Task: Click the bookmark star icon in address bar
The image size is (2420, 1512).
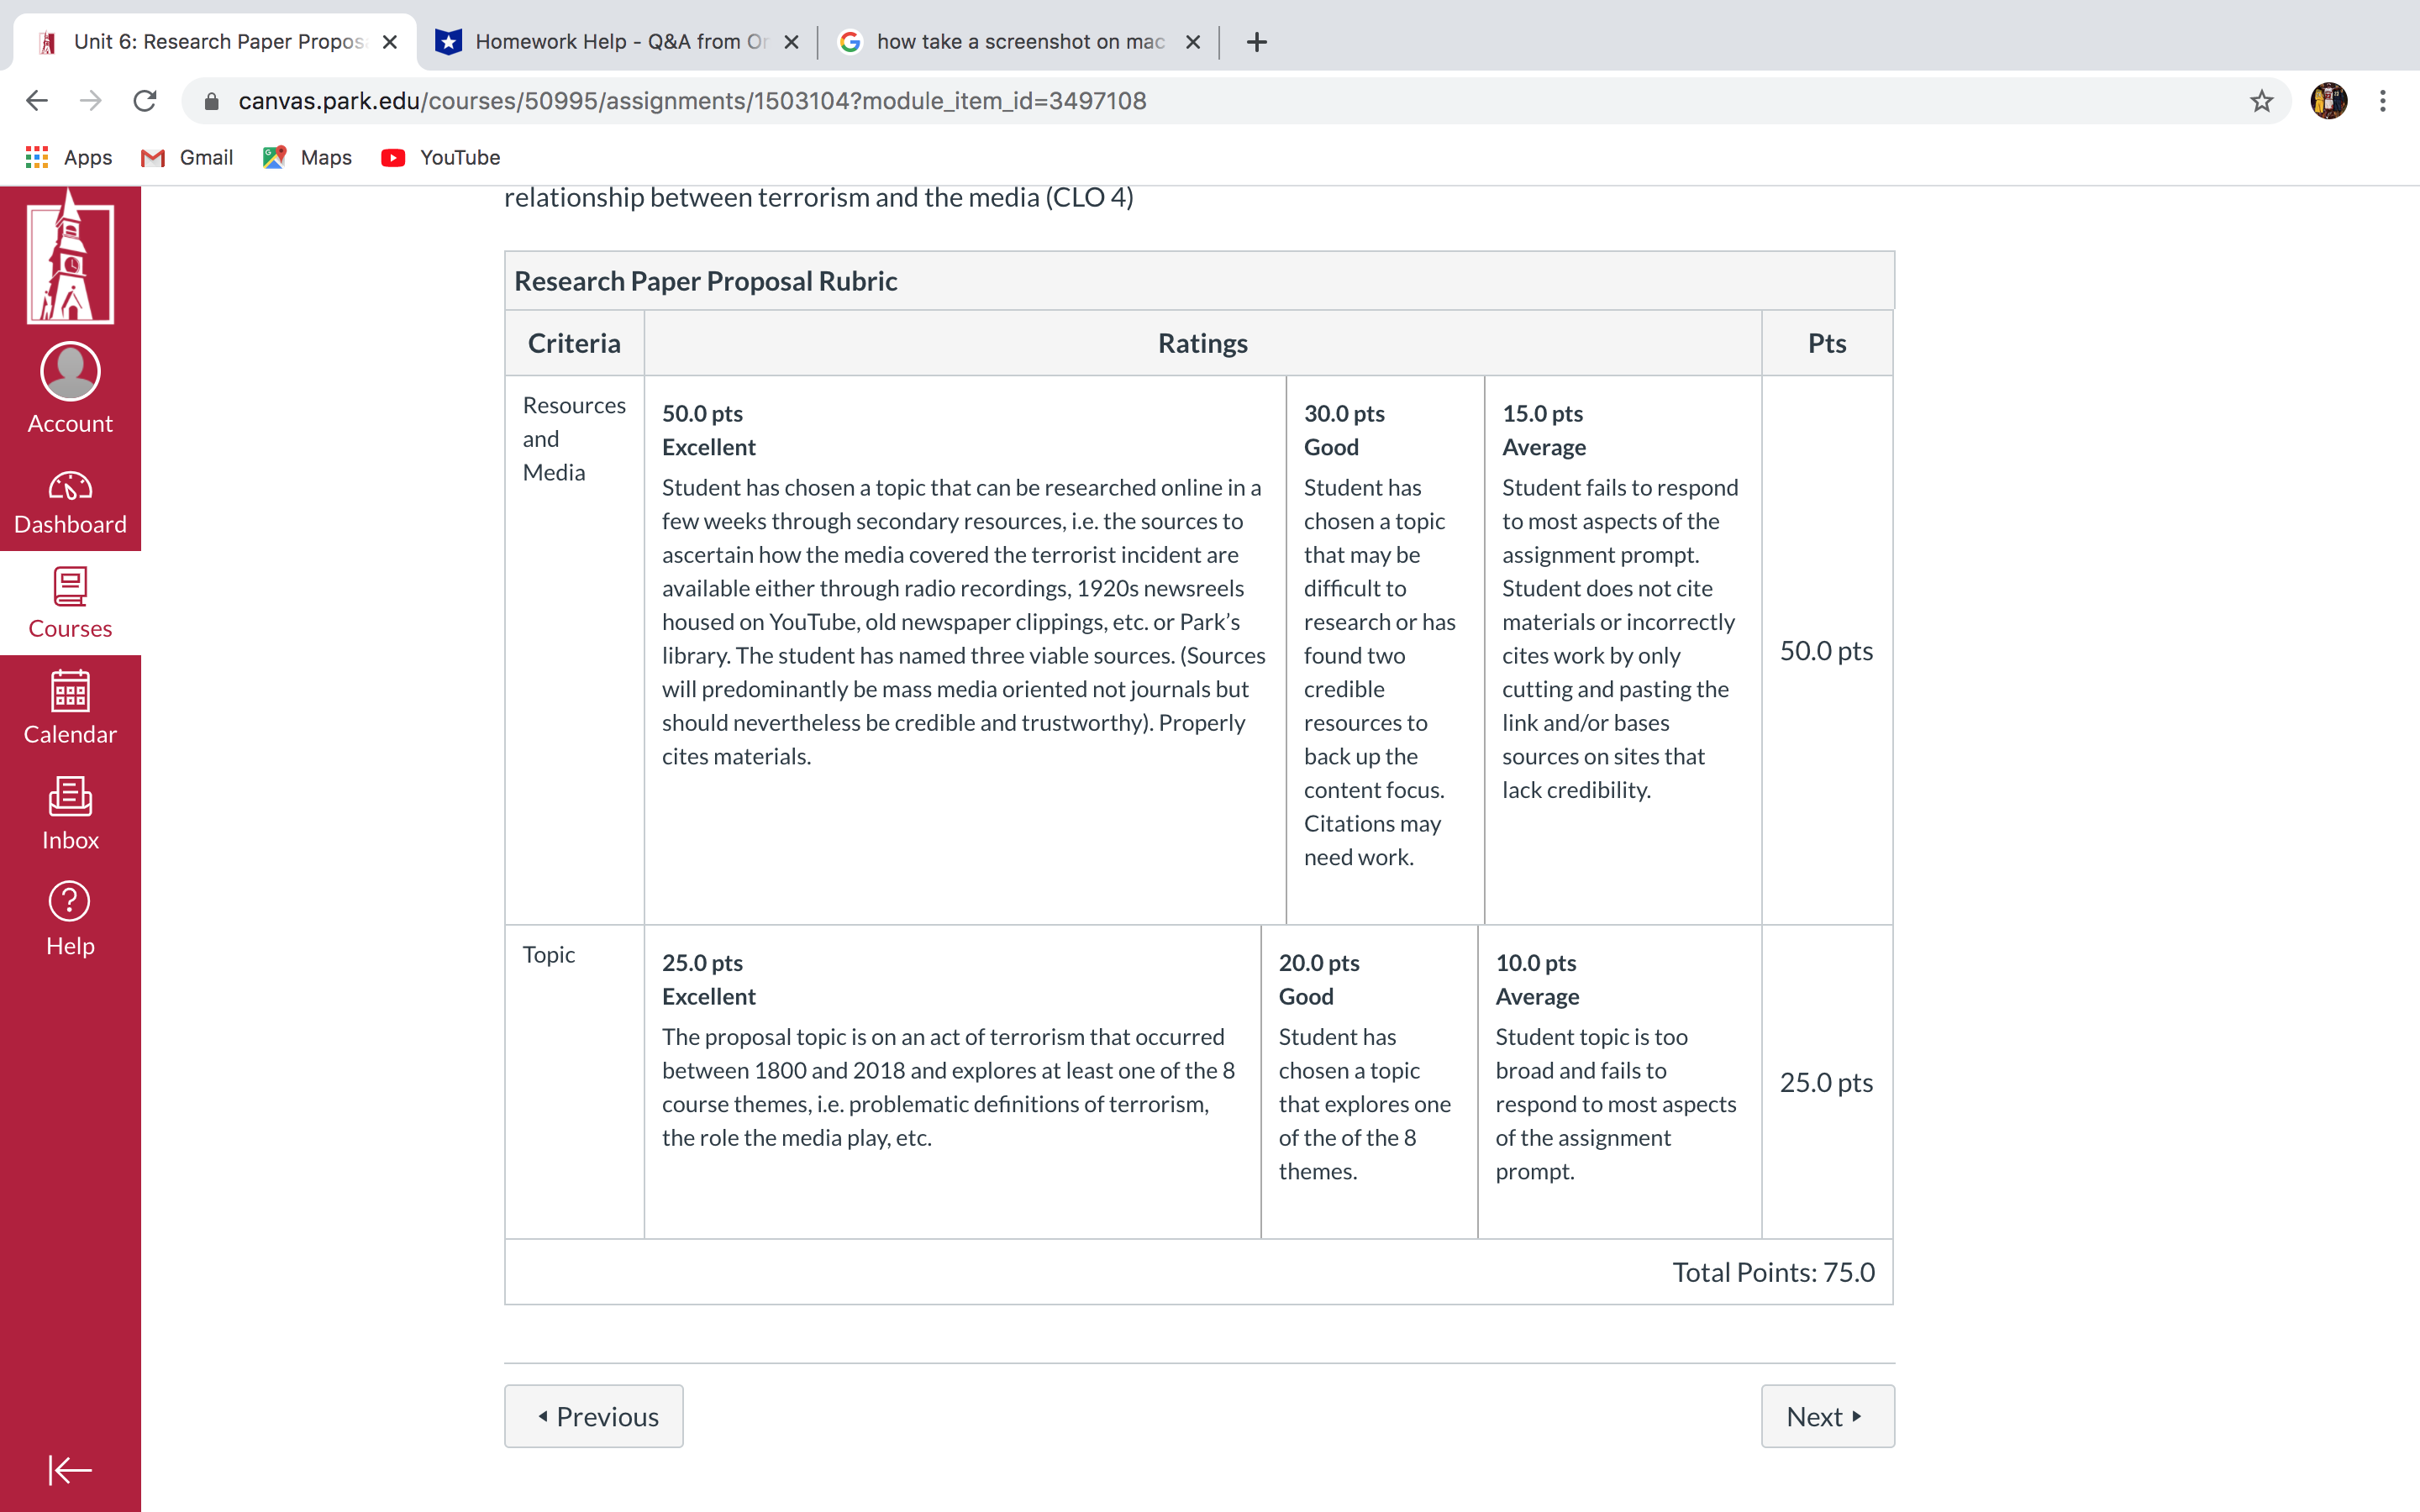Action: (x=2263, y=101)
